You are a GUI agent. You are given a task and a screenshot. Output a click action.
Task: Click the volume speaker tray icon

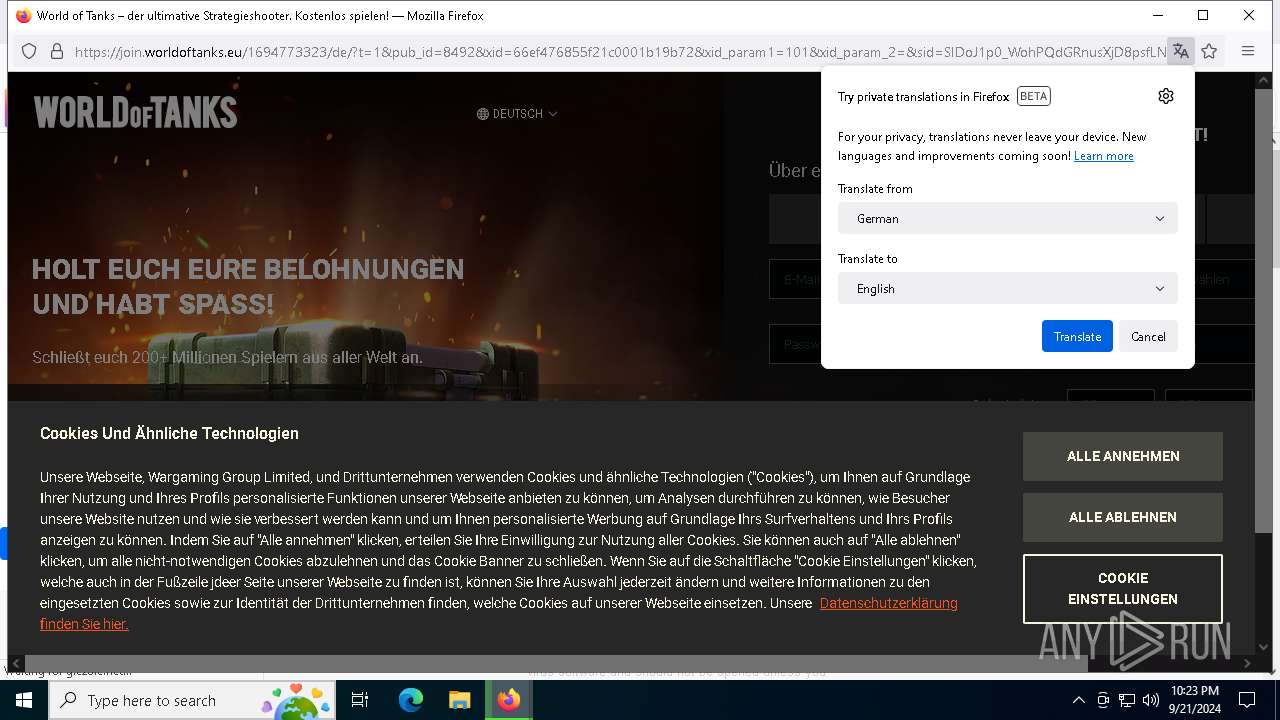pos(1151,700)
